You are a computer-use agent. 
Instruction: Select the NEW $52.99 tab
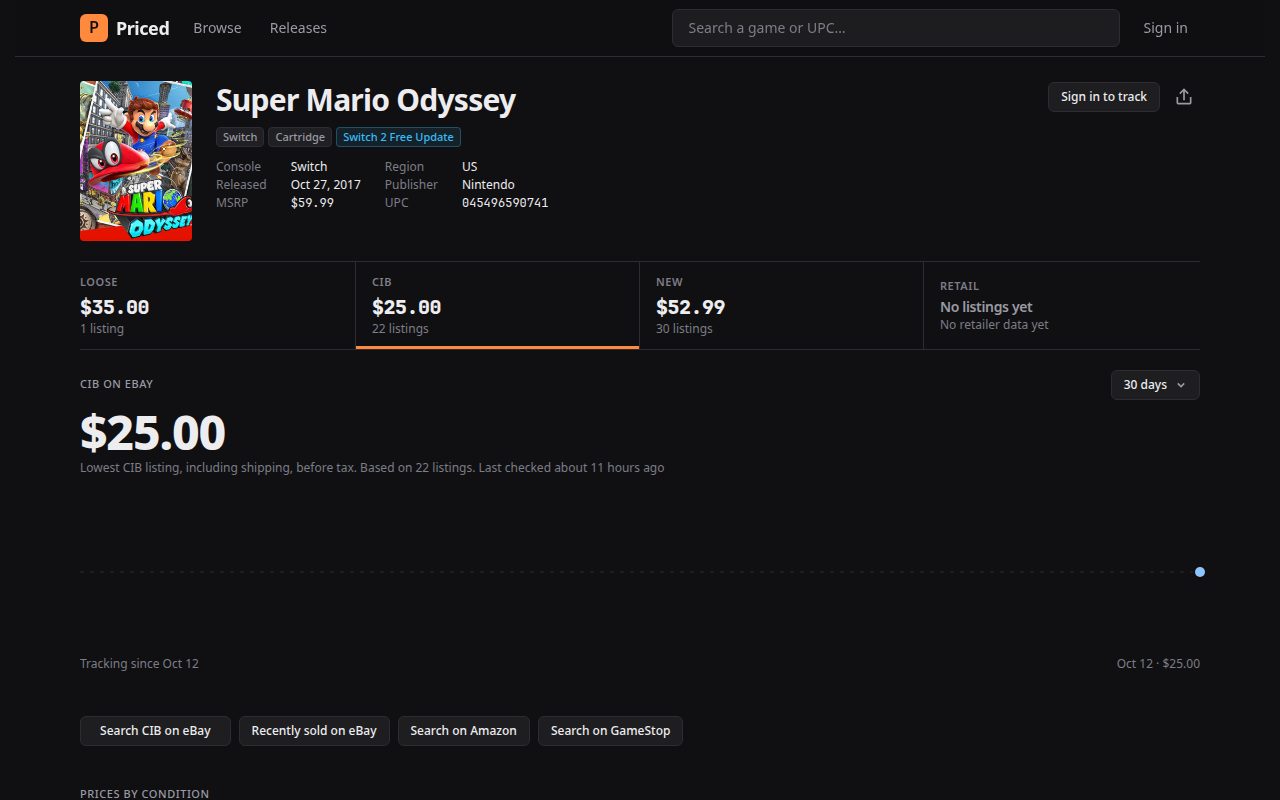coord(781,305)
